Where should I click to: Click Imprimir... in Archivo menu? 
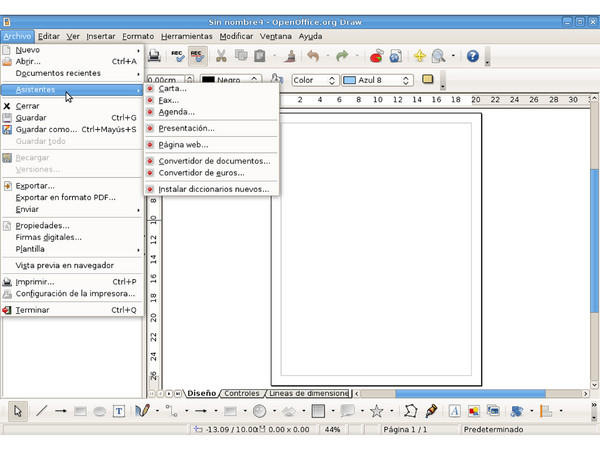tap(72, 282)
